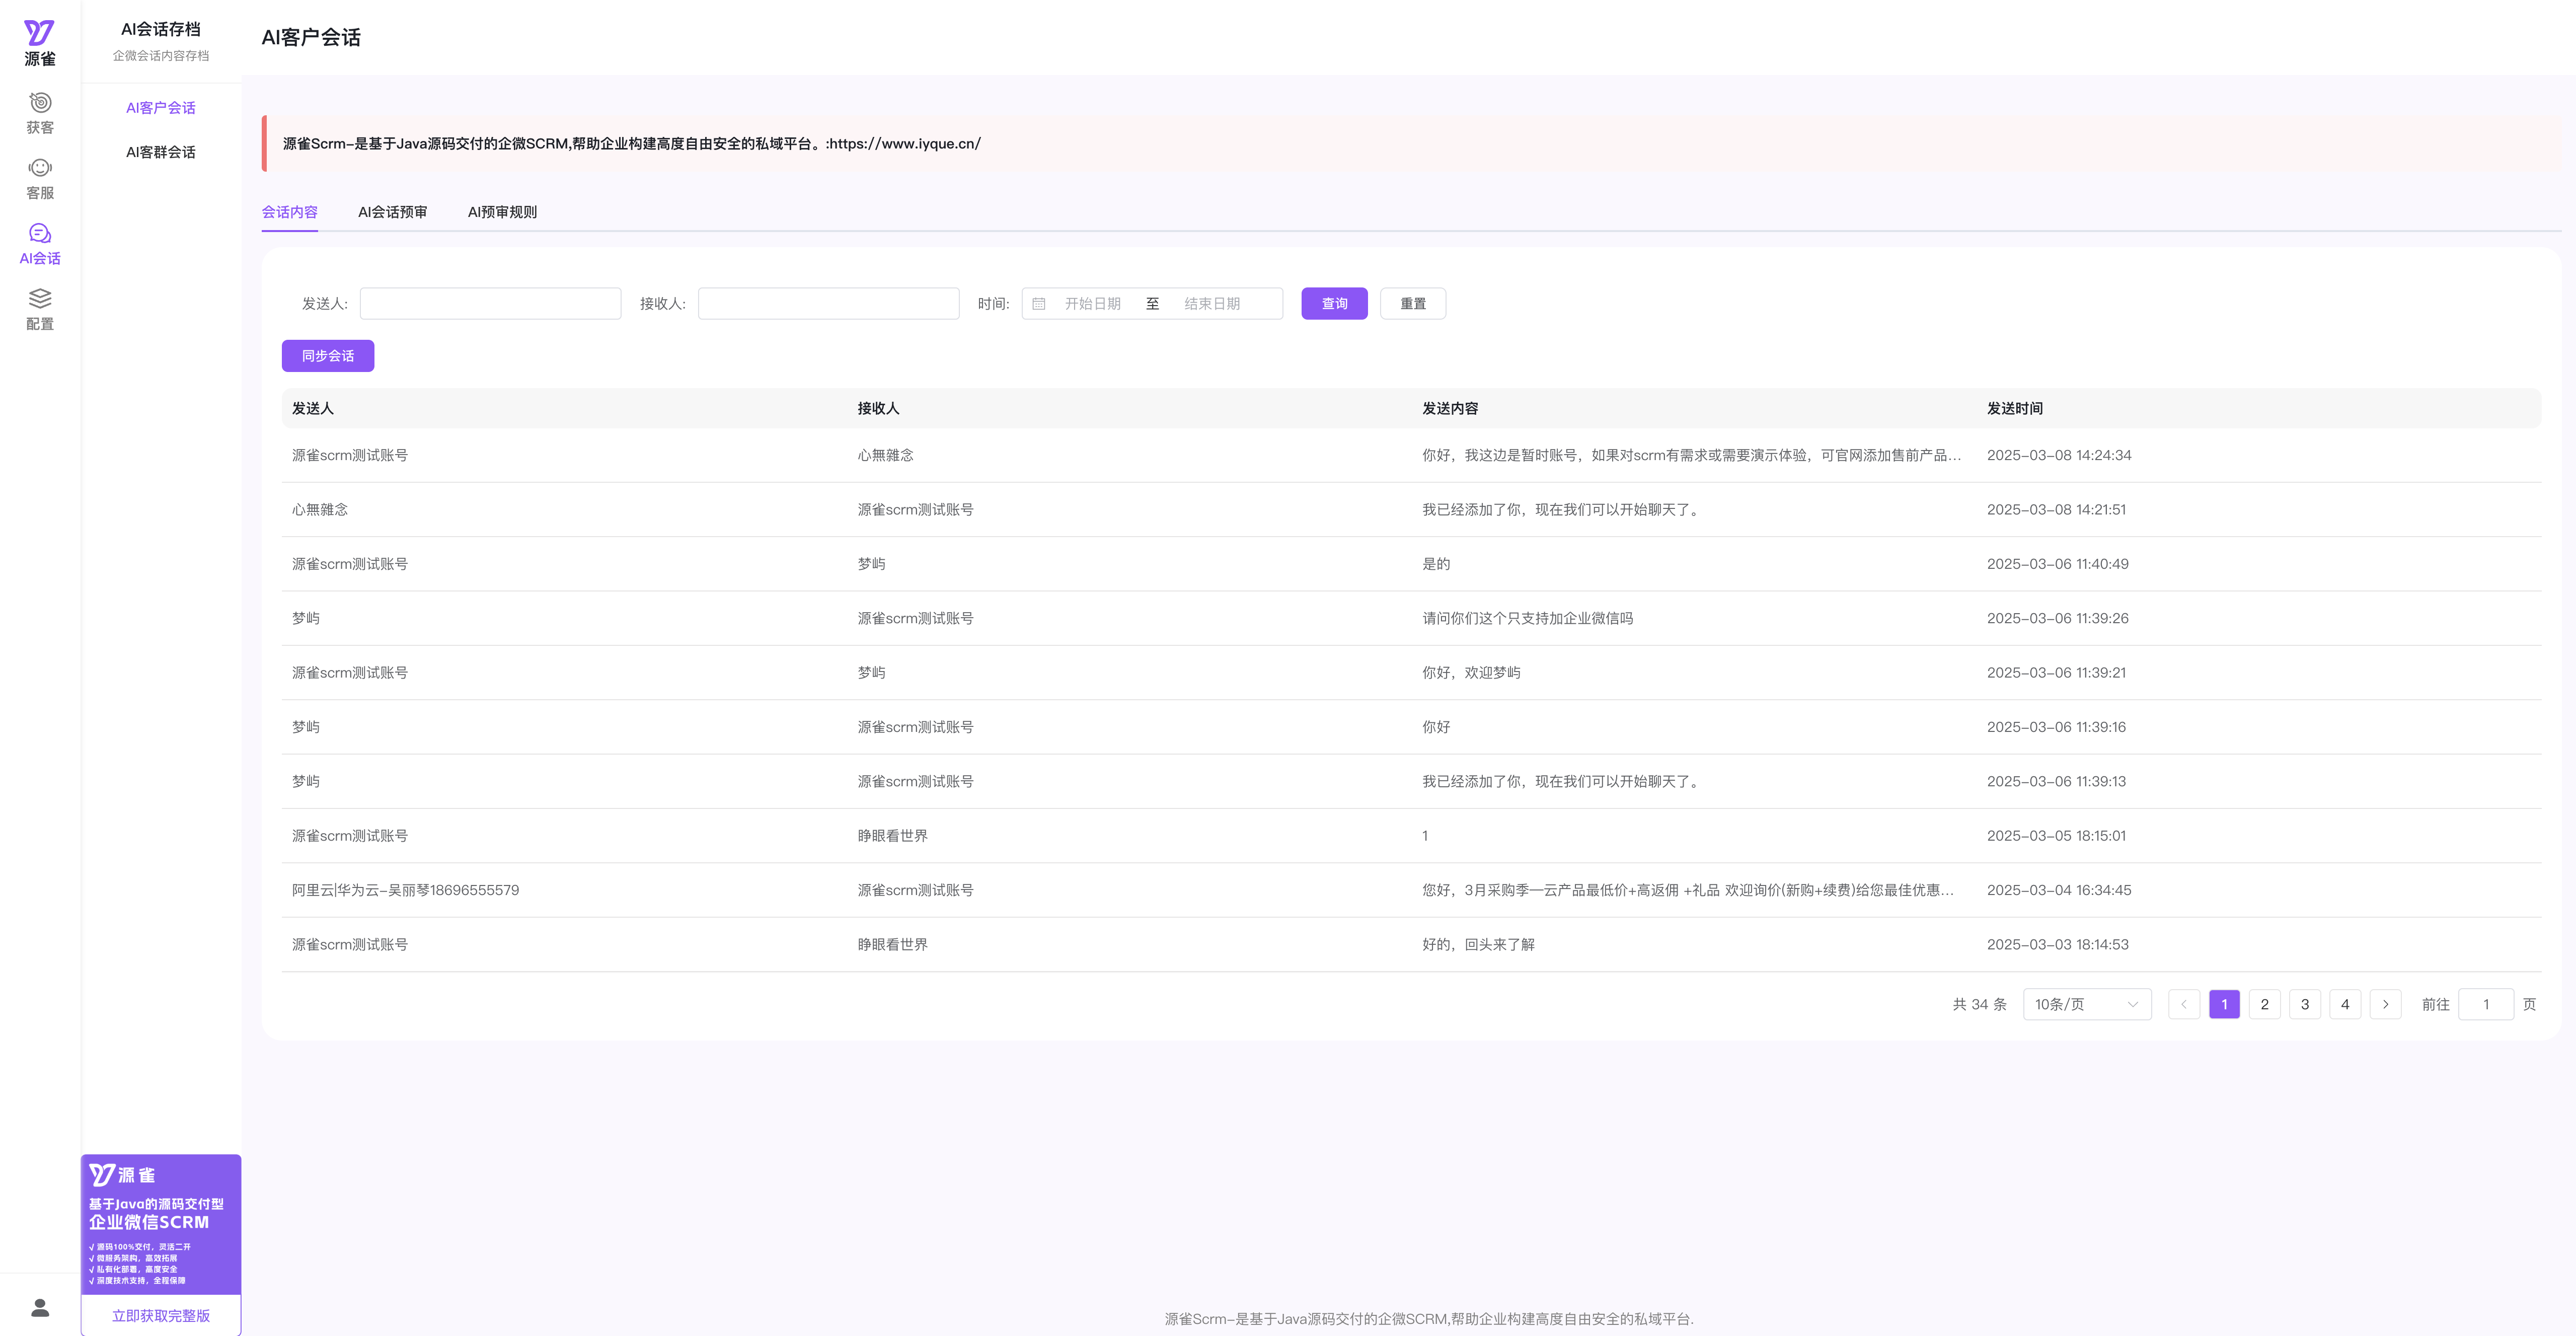Focus the 发送人 input field
Screen dimensions: 2576x1336
point(490,304)
